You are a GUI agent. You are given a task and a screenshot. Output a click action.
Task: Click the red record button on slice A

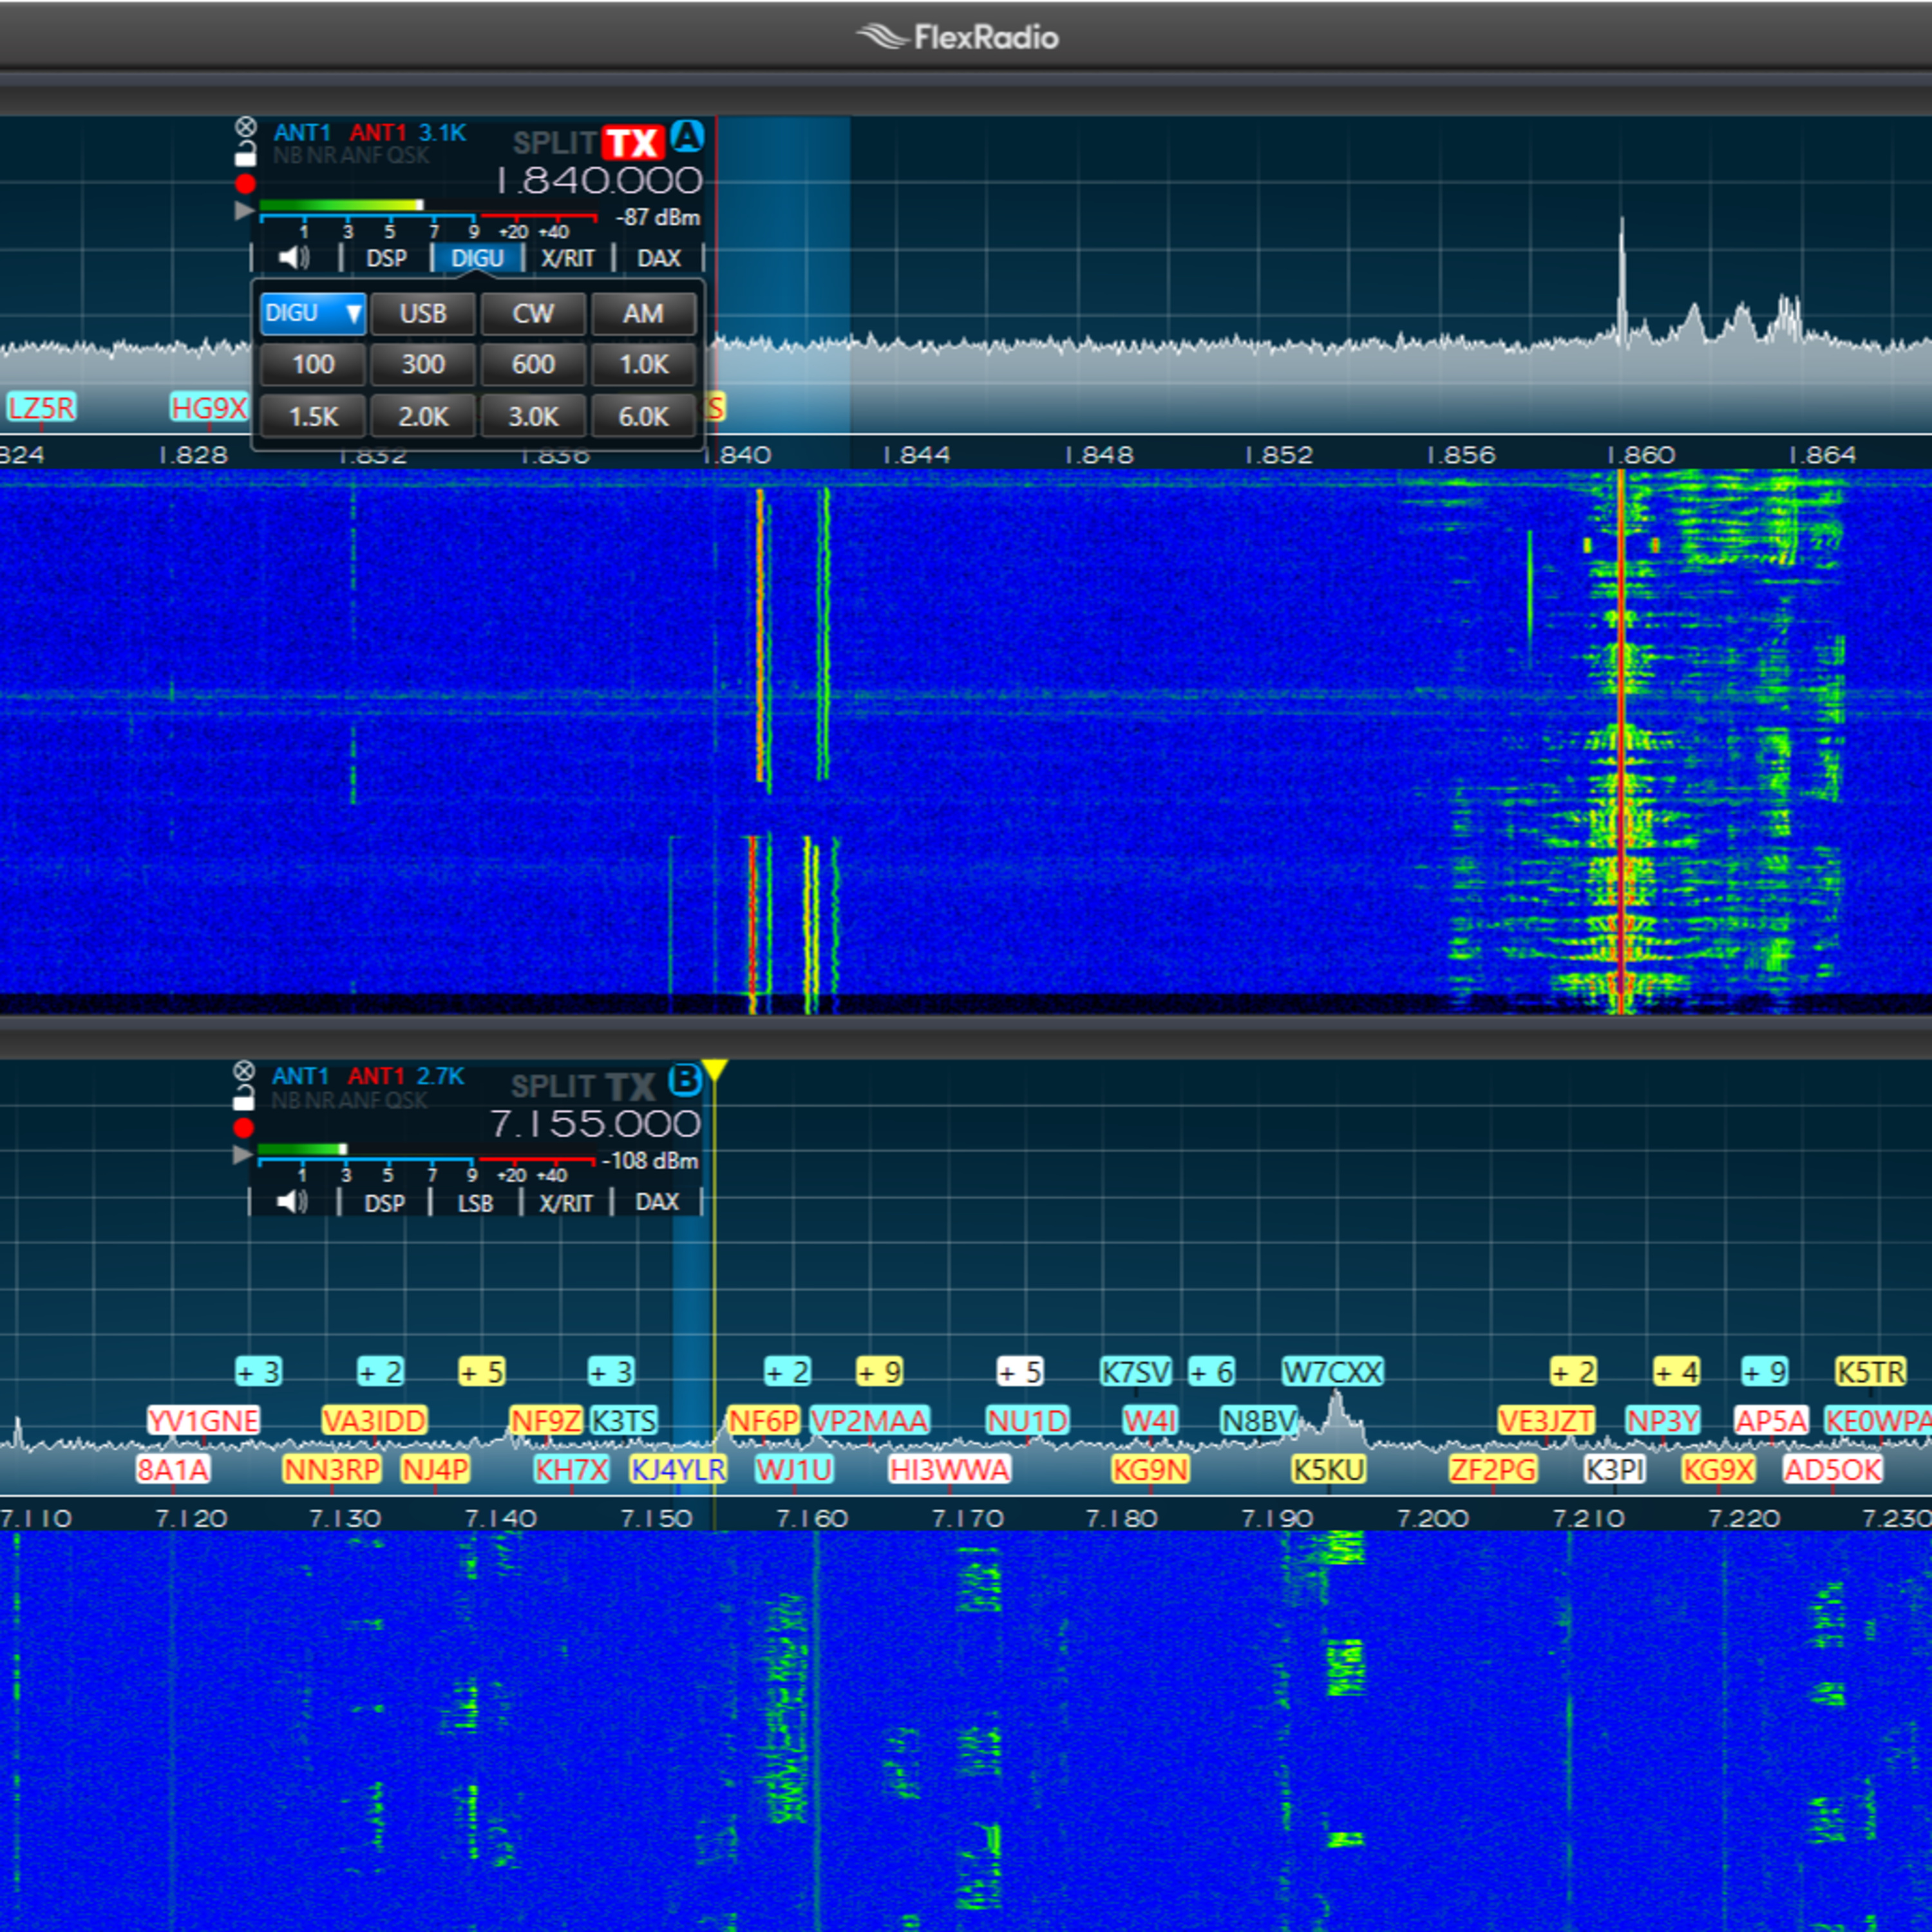245,184
